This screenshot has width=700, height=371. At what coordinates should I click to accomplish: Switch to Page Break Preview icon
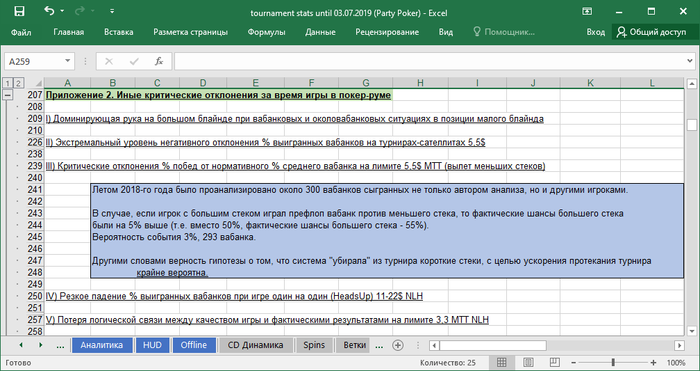coord(554,362)
